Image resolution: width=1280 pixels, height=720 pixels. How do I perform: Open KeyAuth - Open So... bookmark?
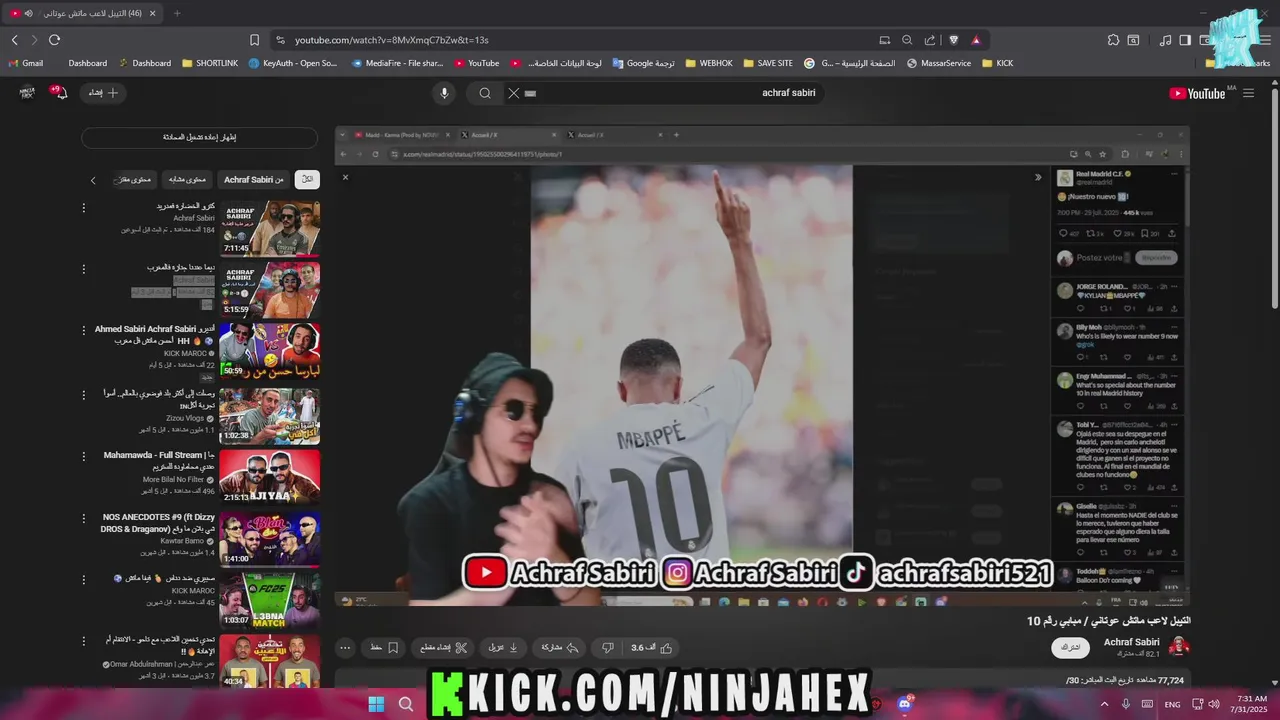pyautogui.click(x=293, y=63)
